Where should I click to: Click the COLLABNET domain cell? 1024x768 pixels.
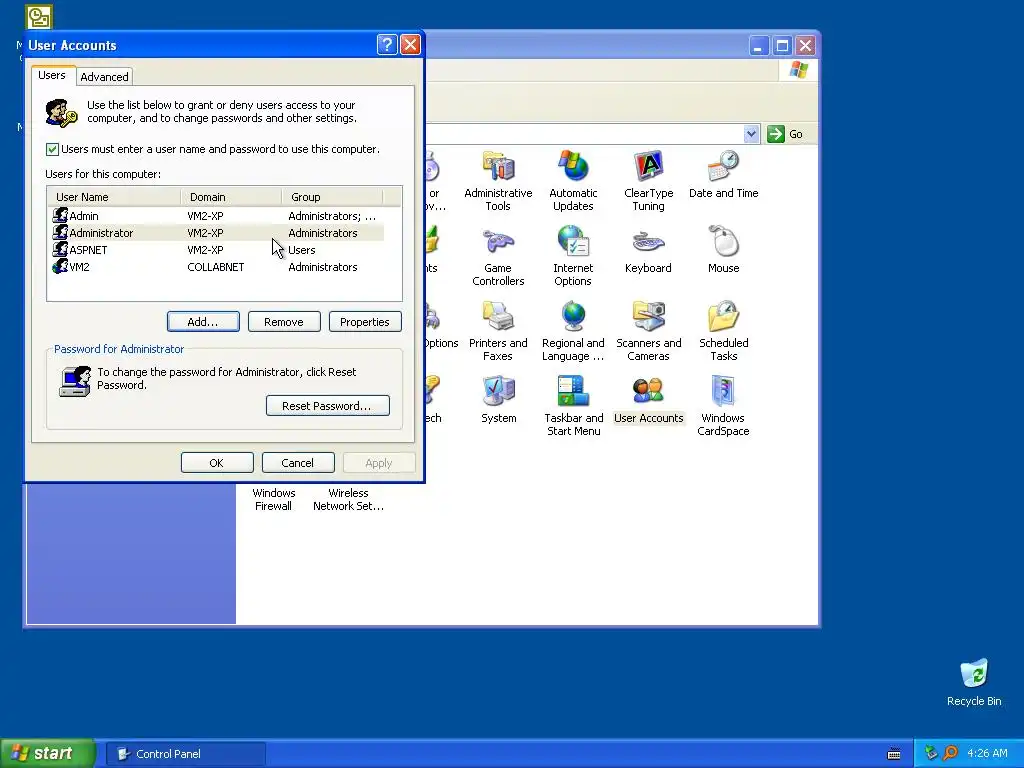pos(216,267)
